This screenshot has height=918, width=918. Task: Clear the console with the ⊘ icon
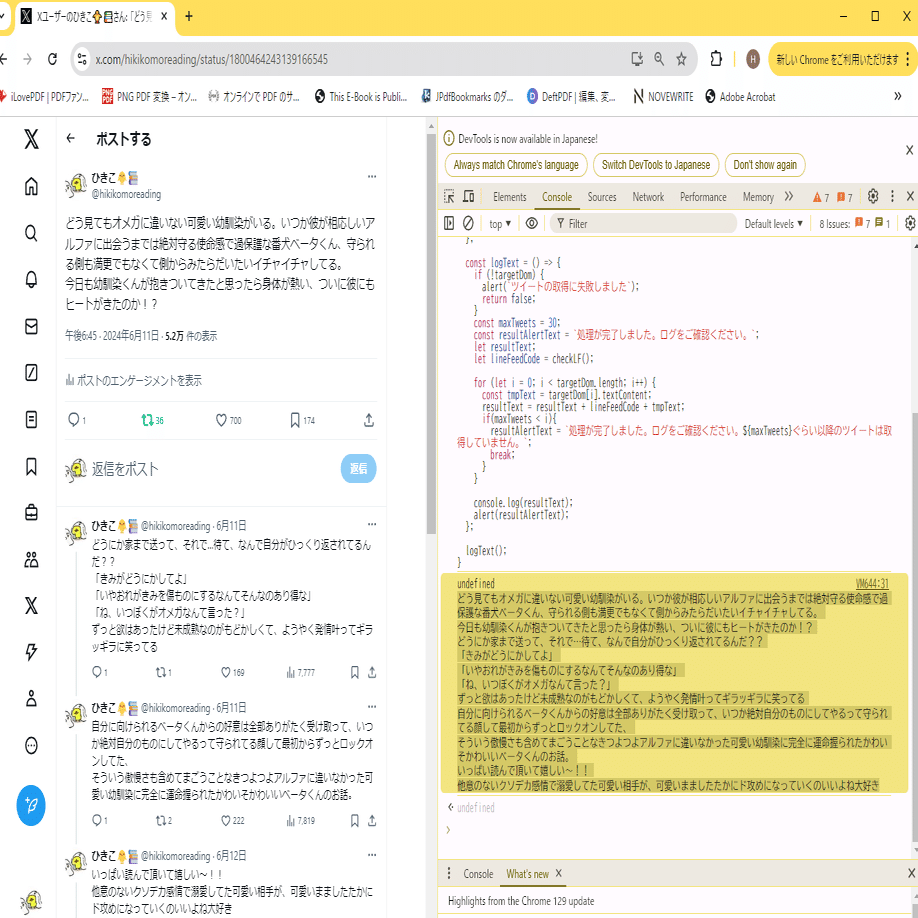click(467, 223)
